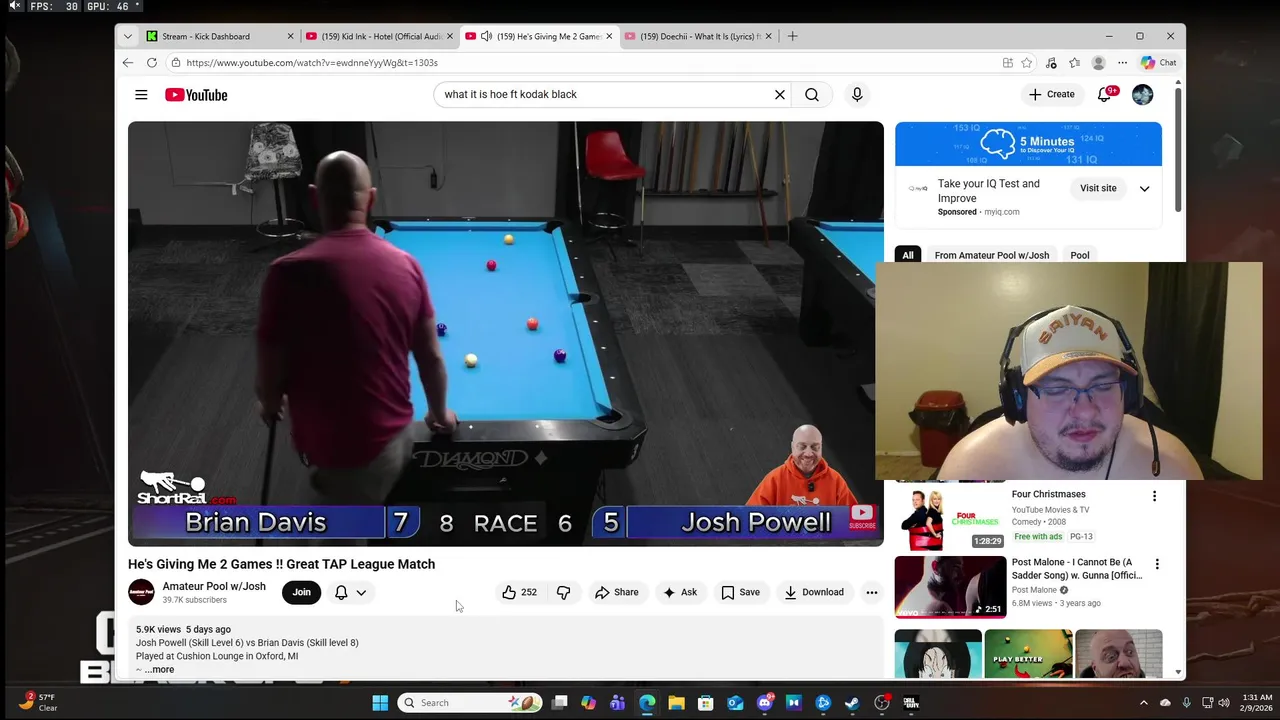Open Steam from the taskbar

(852, 703)
